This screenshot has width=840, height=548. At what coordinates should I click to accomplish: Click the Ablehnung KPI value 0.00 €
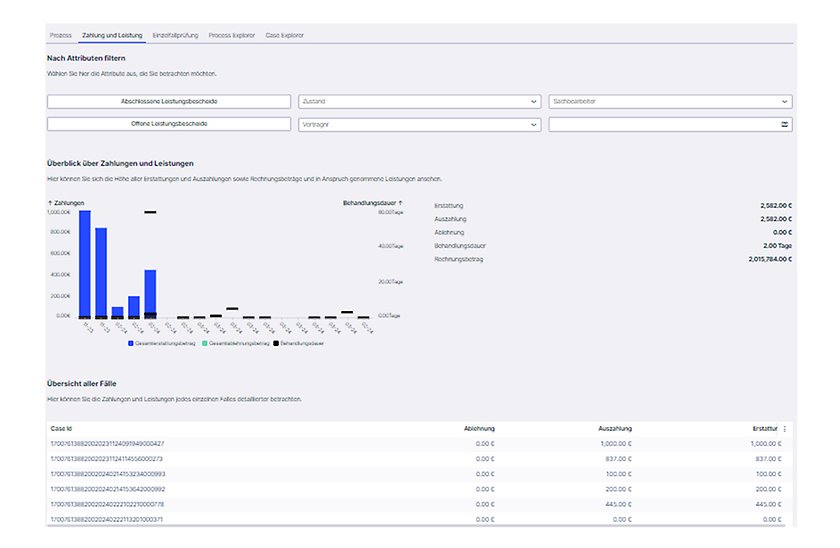pyautogui.click(x=782, y=232)
